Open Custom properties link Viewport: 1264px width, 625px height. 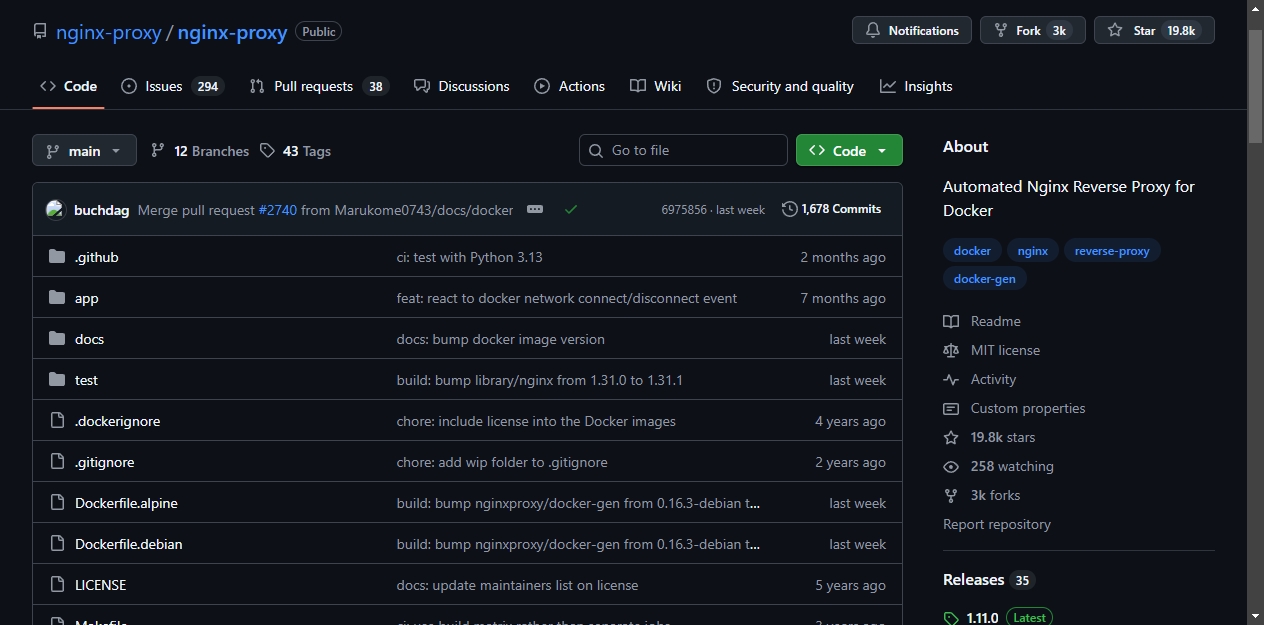coord(1014,408)
